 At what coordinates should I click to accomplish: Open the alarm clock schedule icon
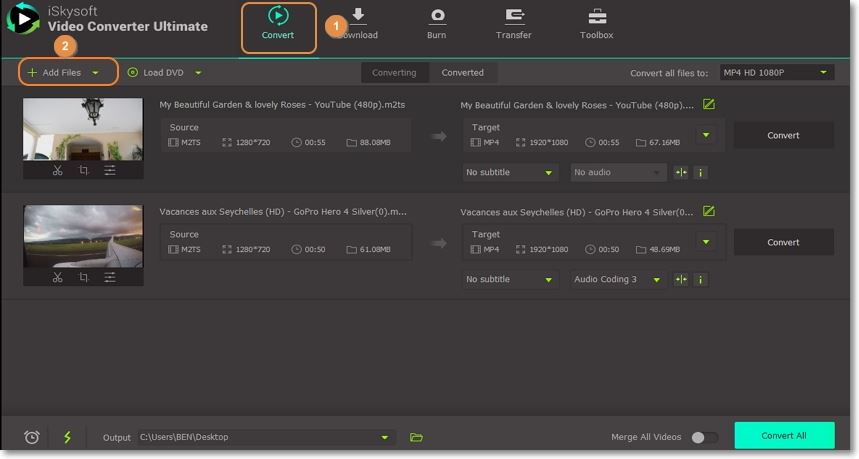pyautogui.click(x=32, y=437)
